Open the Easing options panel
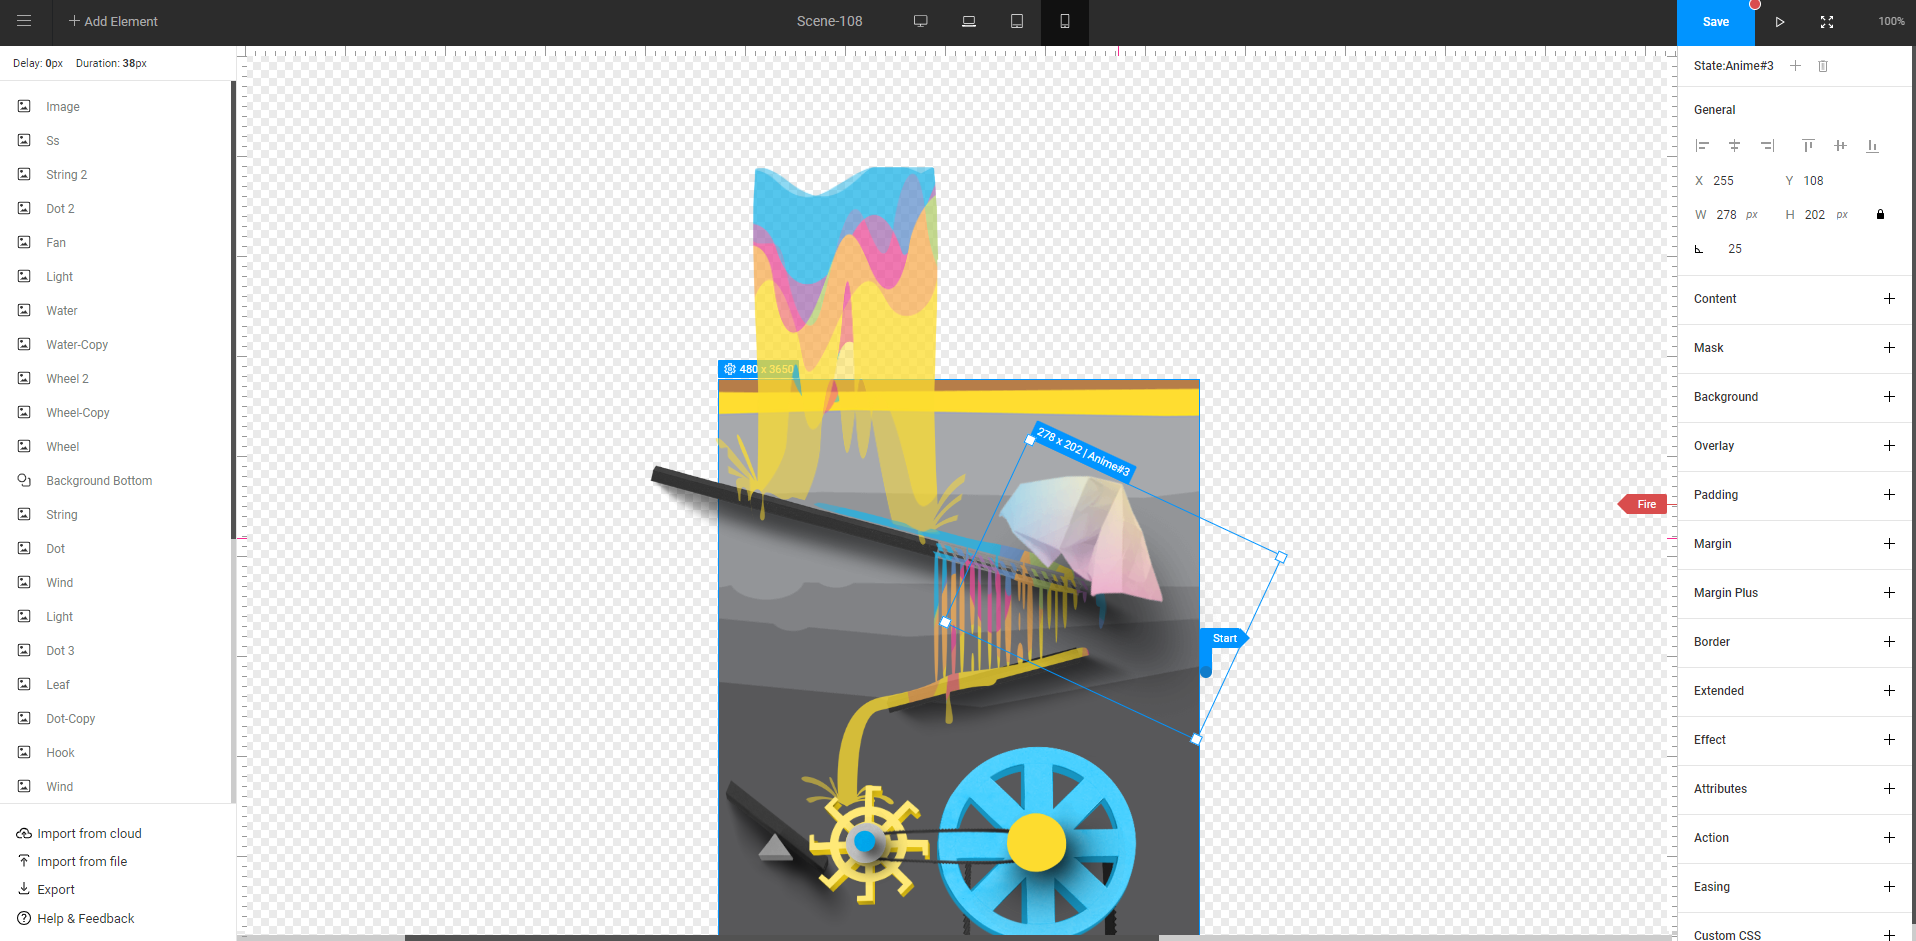Screen dimensions: 1916x941 click(1888, 887)
